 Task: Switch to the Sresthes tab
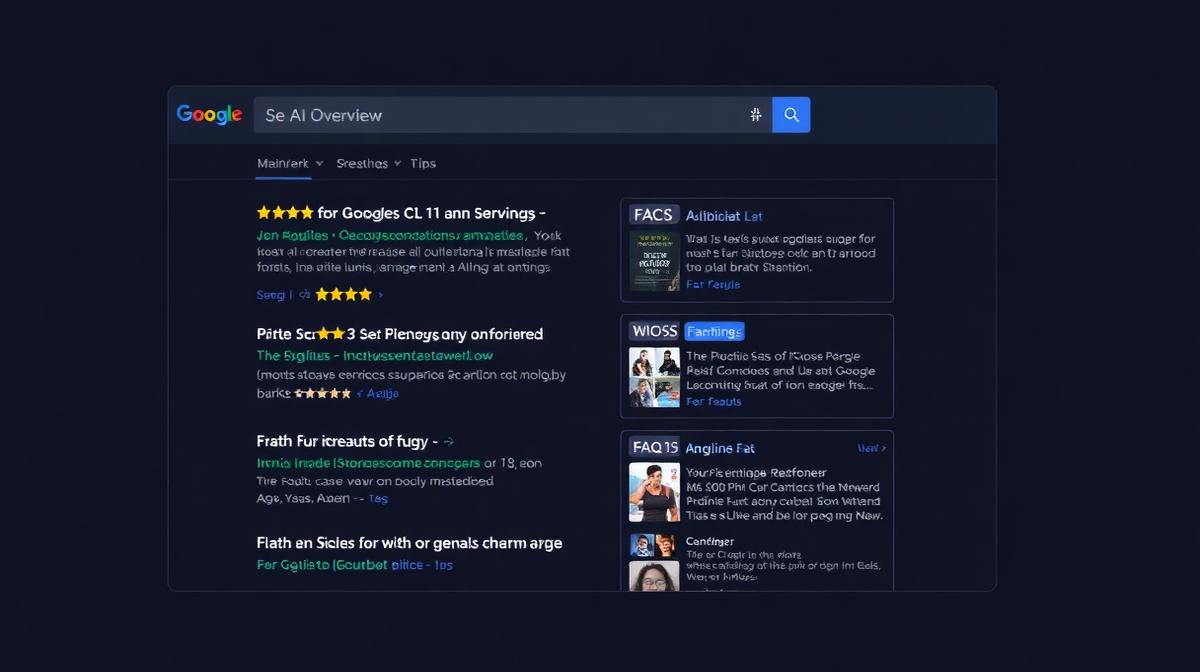pyautogui.click(x=362, y=163)
